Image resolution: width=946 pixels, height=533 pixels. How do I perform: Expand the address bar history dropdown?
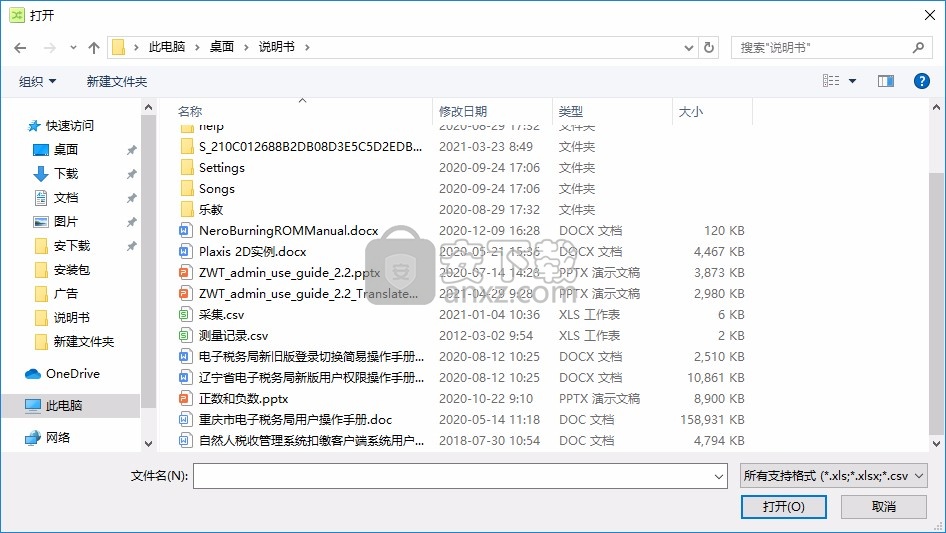688,47
